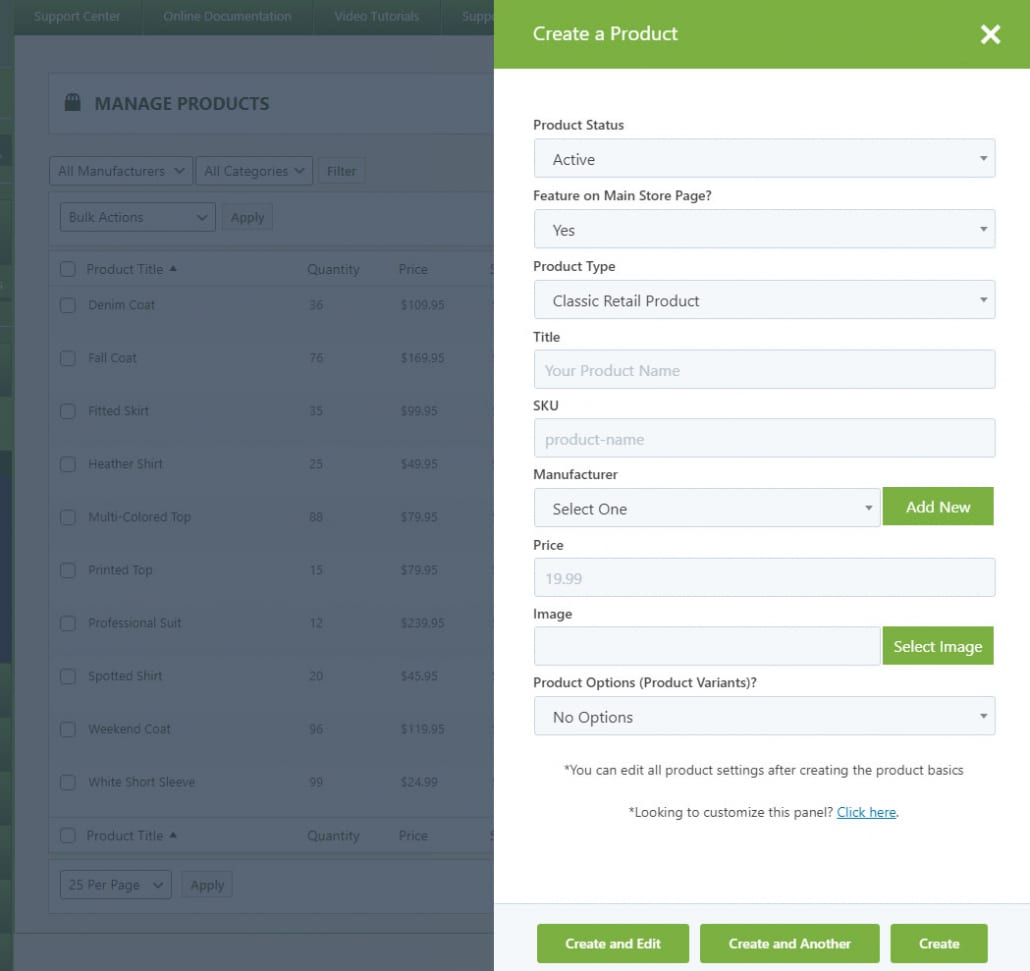The height and width of the screenshot is (971, 1030).
Task: Open the Support Center menu item
Action: point(77,16)
